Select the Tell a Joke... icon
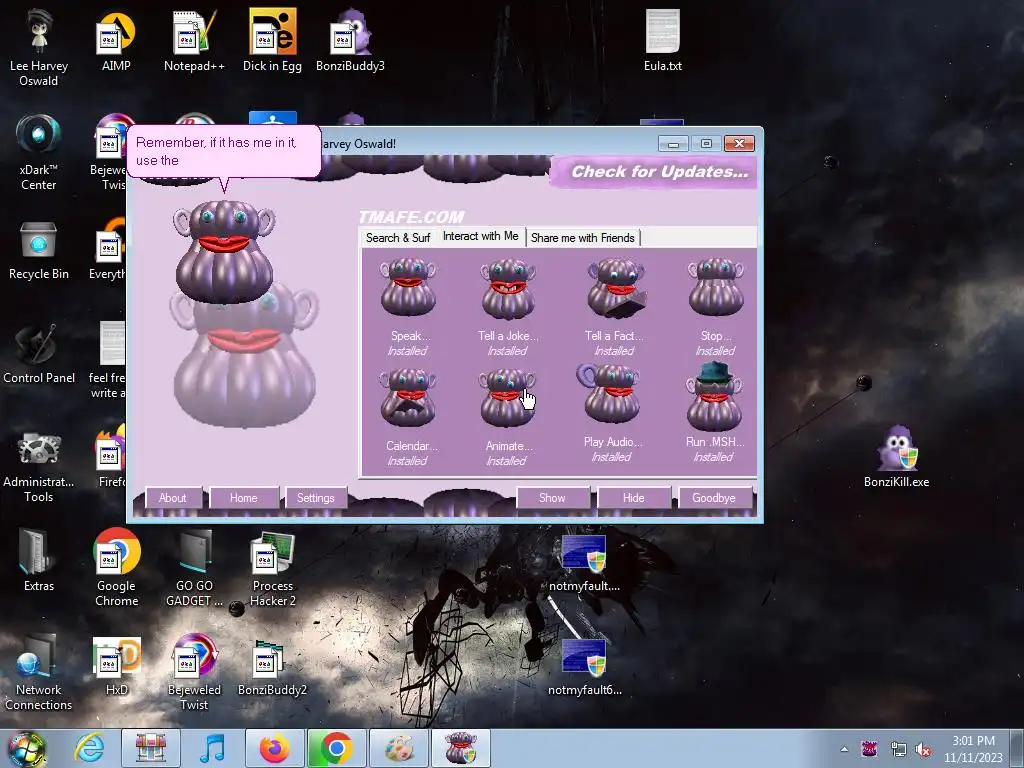 [x=508, y=288]
